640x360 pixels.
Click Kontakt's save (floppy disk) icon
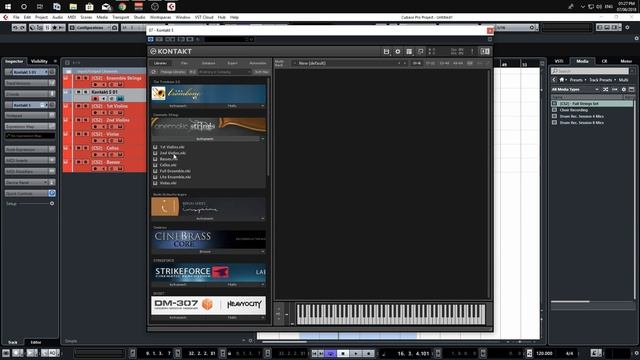tap(386, 51)
